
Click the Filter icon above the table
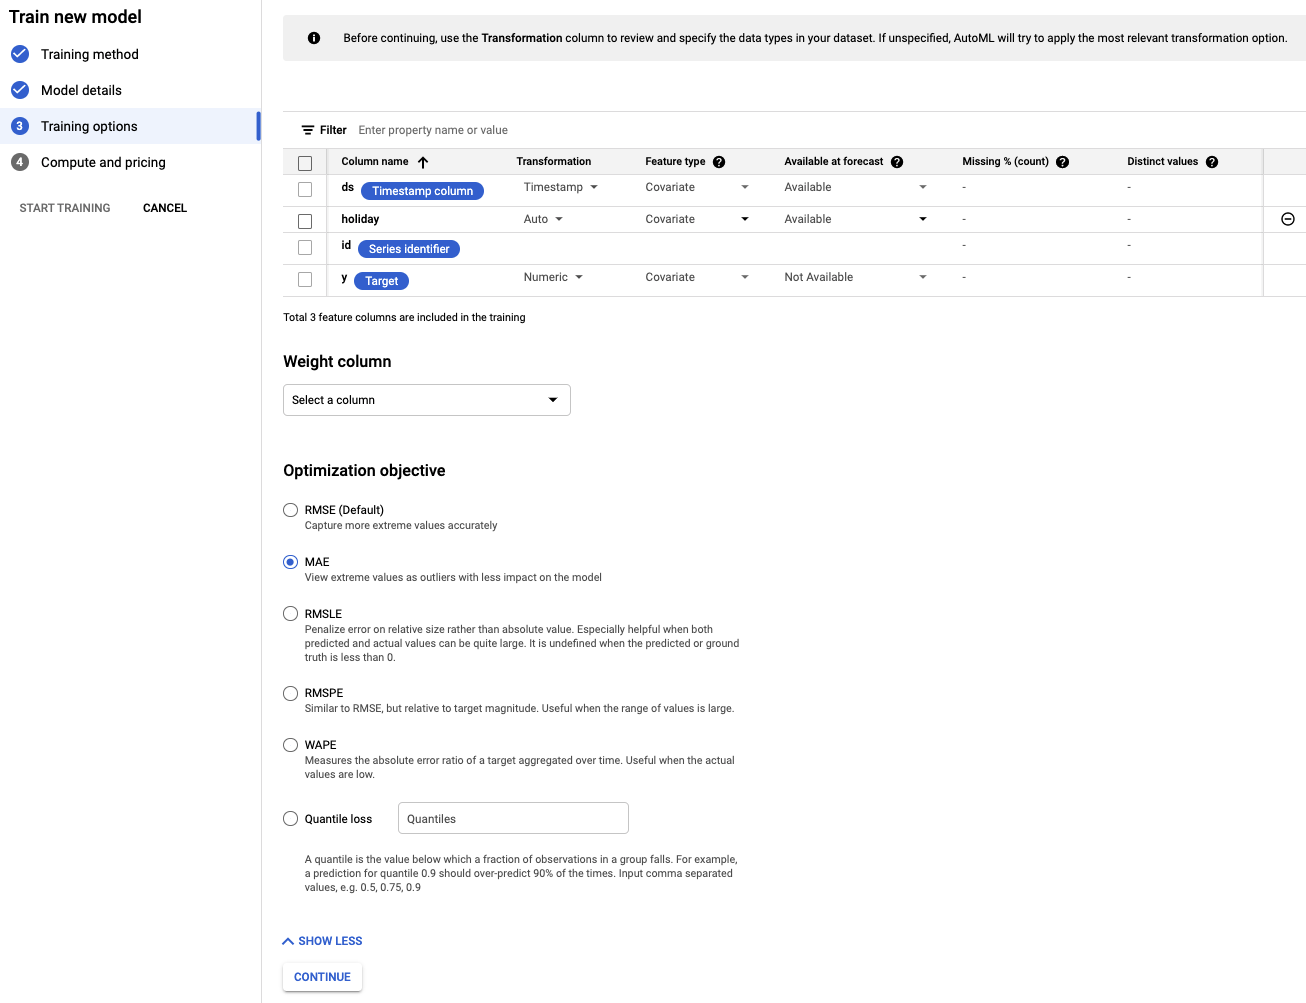click(x=308, y=130)
